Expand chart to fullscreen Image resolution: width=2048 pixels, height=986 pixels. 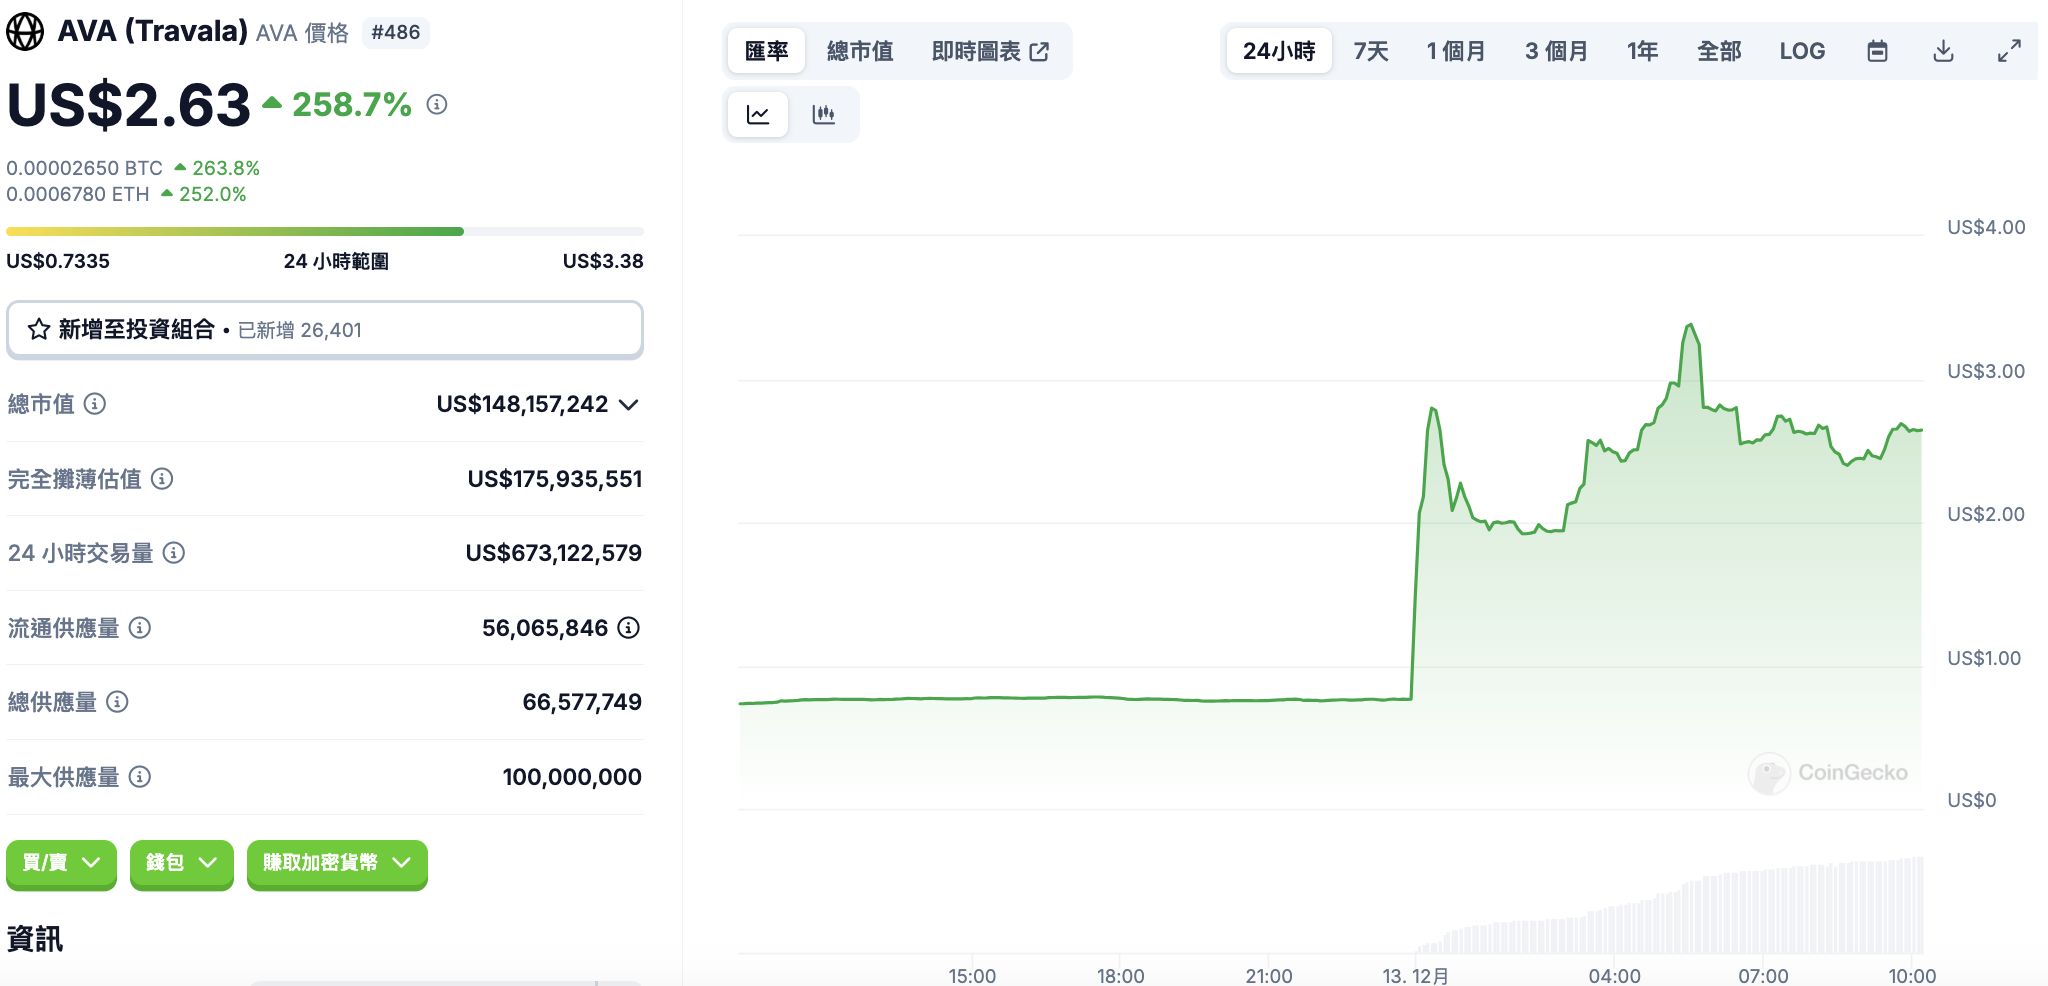tap(2009, 51)
